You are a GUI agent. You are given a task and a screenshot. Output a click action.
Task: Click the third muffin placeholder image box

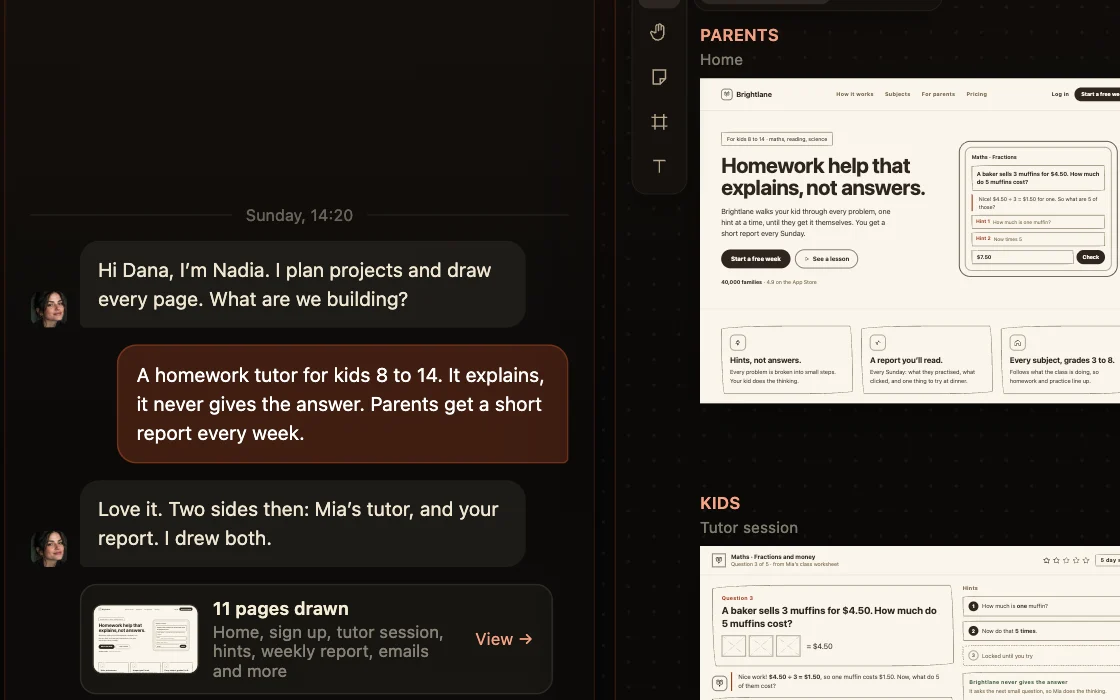point(788,646)
